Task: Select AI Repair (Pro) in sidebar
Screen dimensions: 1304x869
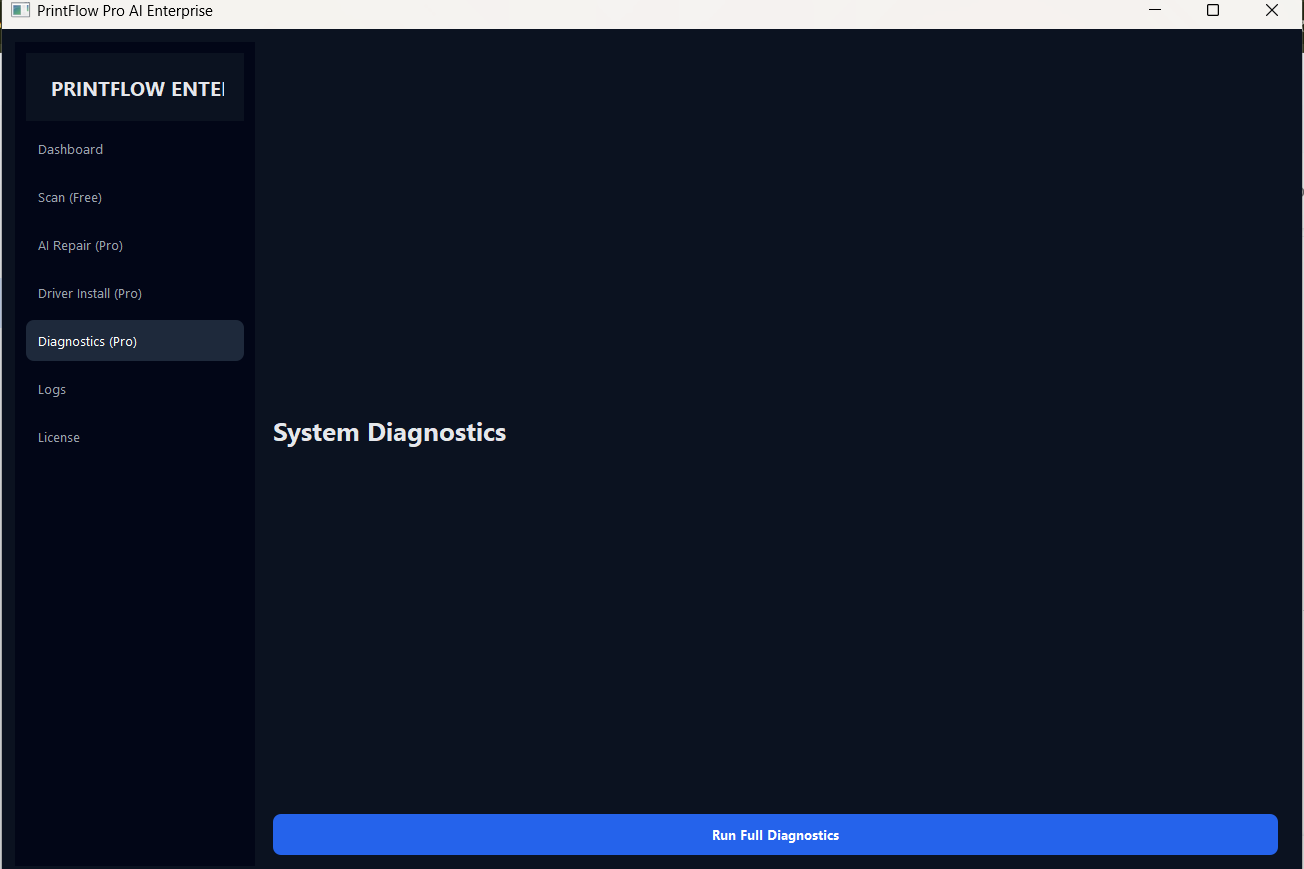Action: click(x=80, y=245)
